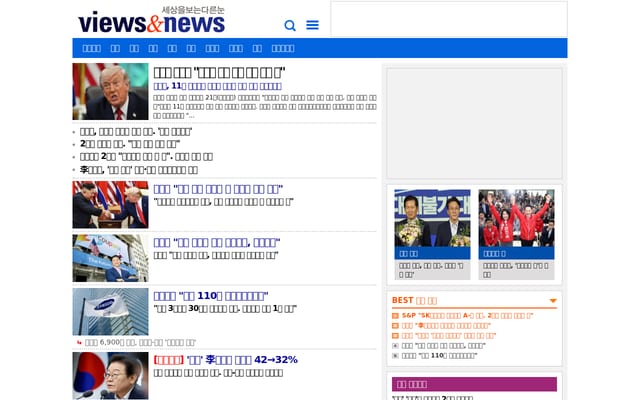Open the main headline containing "110"
The image size is (640, 400).
pyautogui.click(x=211, y=296)
